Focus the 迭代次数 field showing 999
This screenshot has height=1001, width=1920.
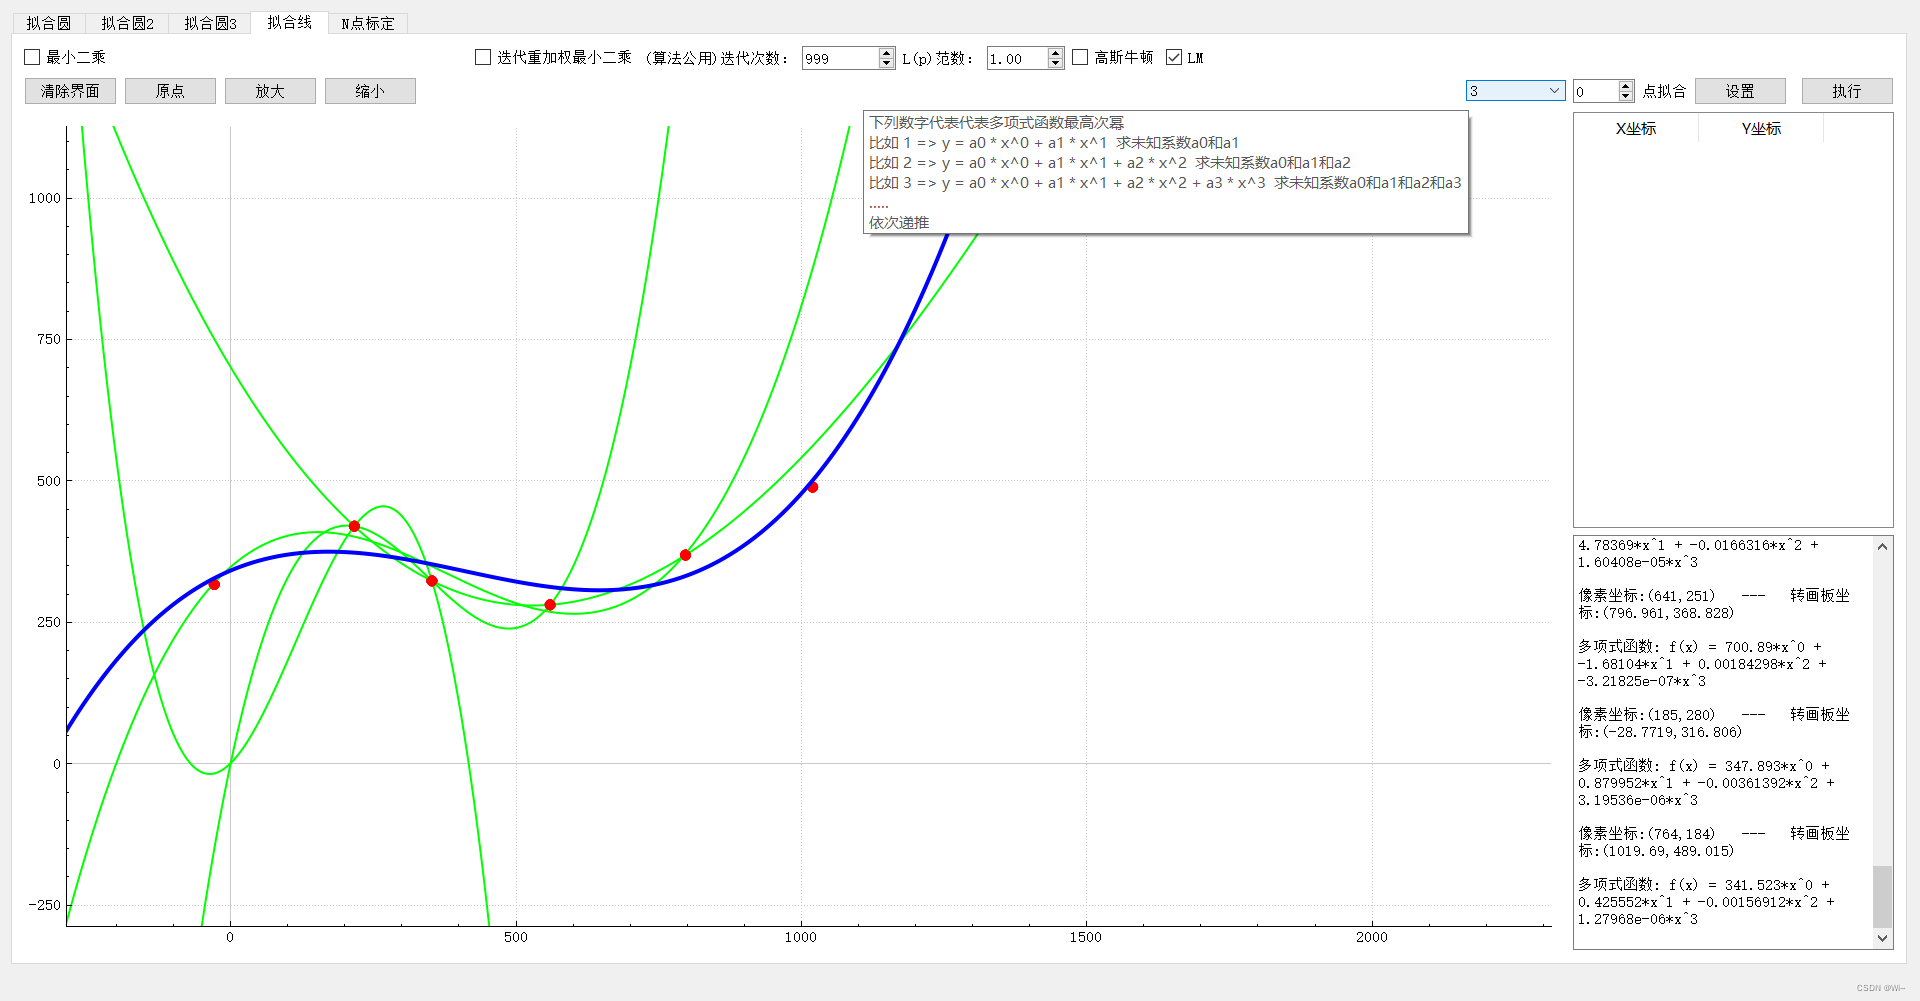[x=840, y=58]
